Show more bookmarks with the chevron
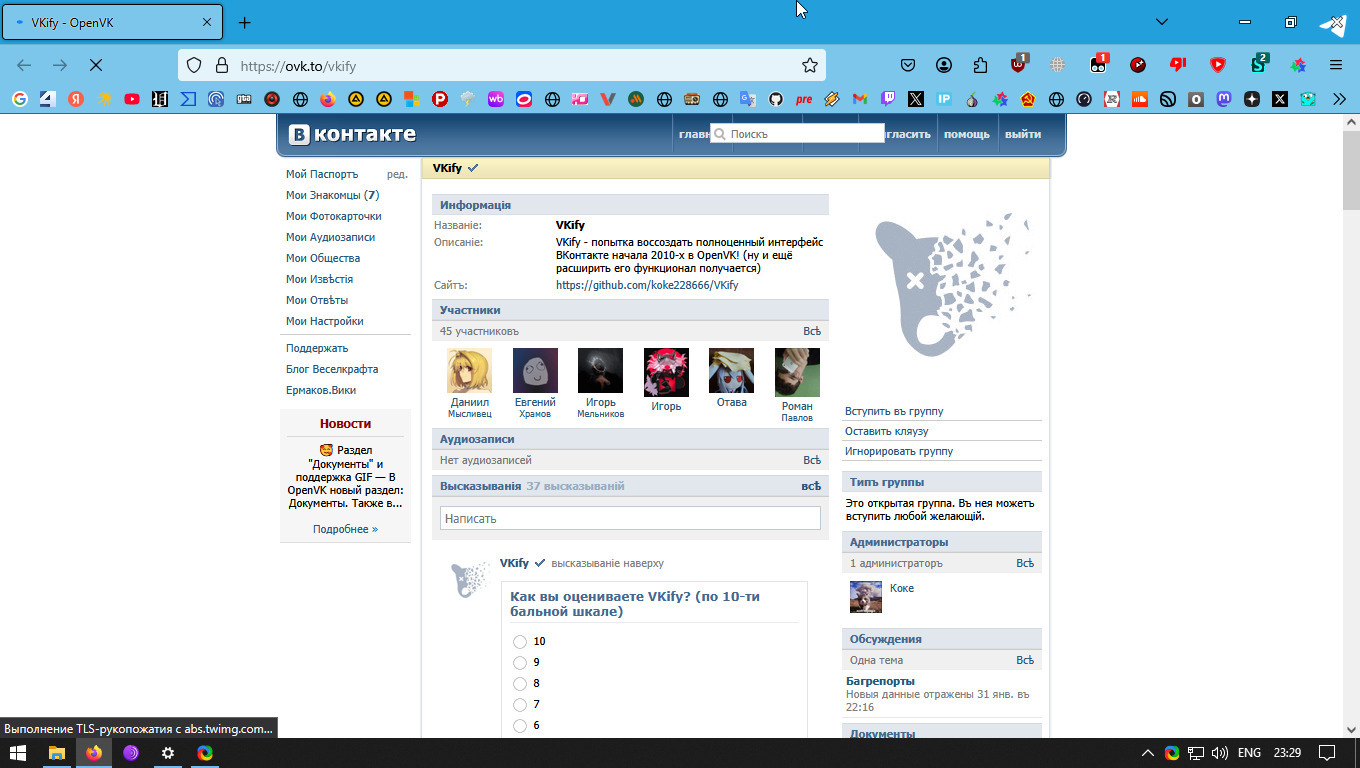The image size is (1360, 768). click(1339, 99)
